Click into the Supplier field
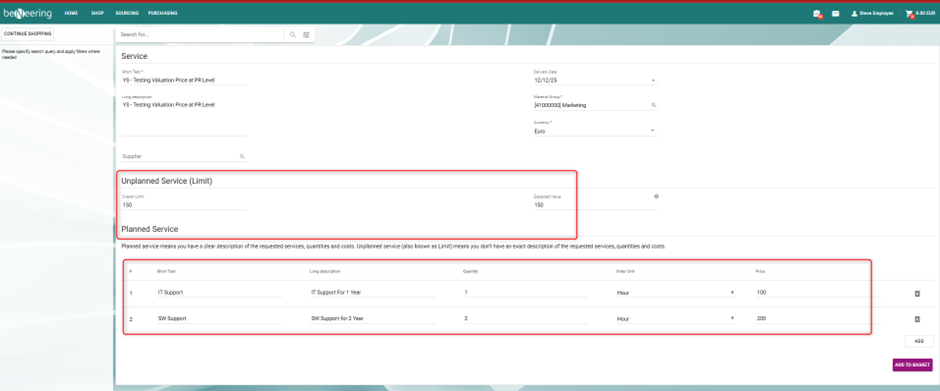Screen dimensions: 940x391 pos(180,156)
